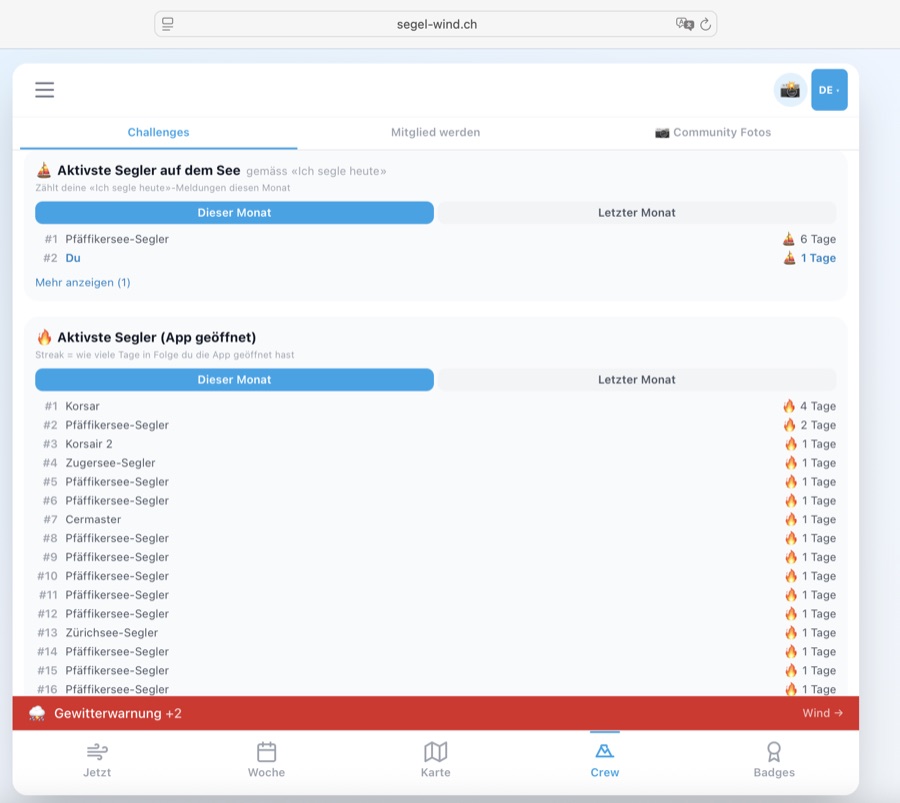Click the flame icon in the Zugersee-Segler row
This screenshot has height=803, width=900.
tap(791, 463)
